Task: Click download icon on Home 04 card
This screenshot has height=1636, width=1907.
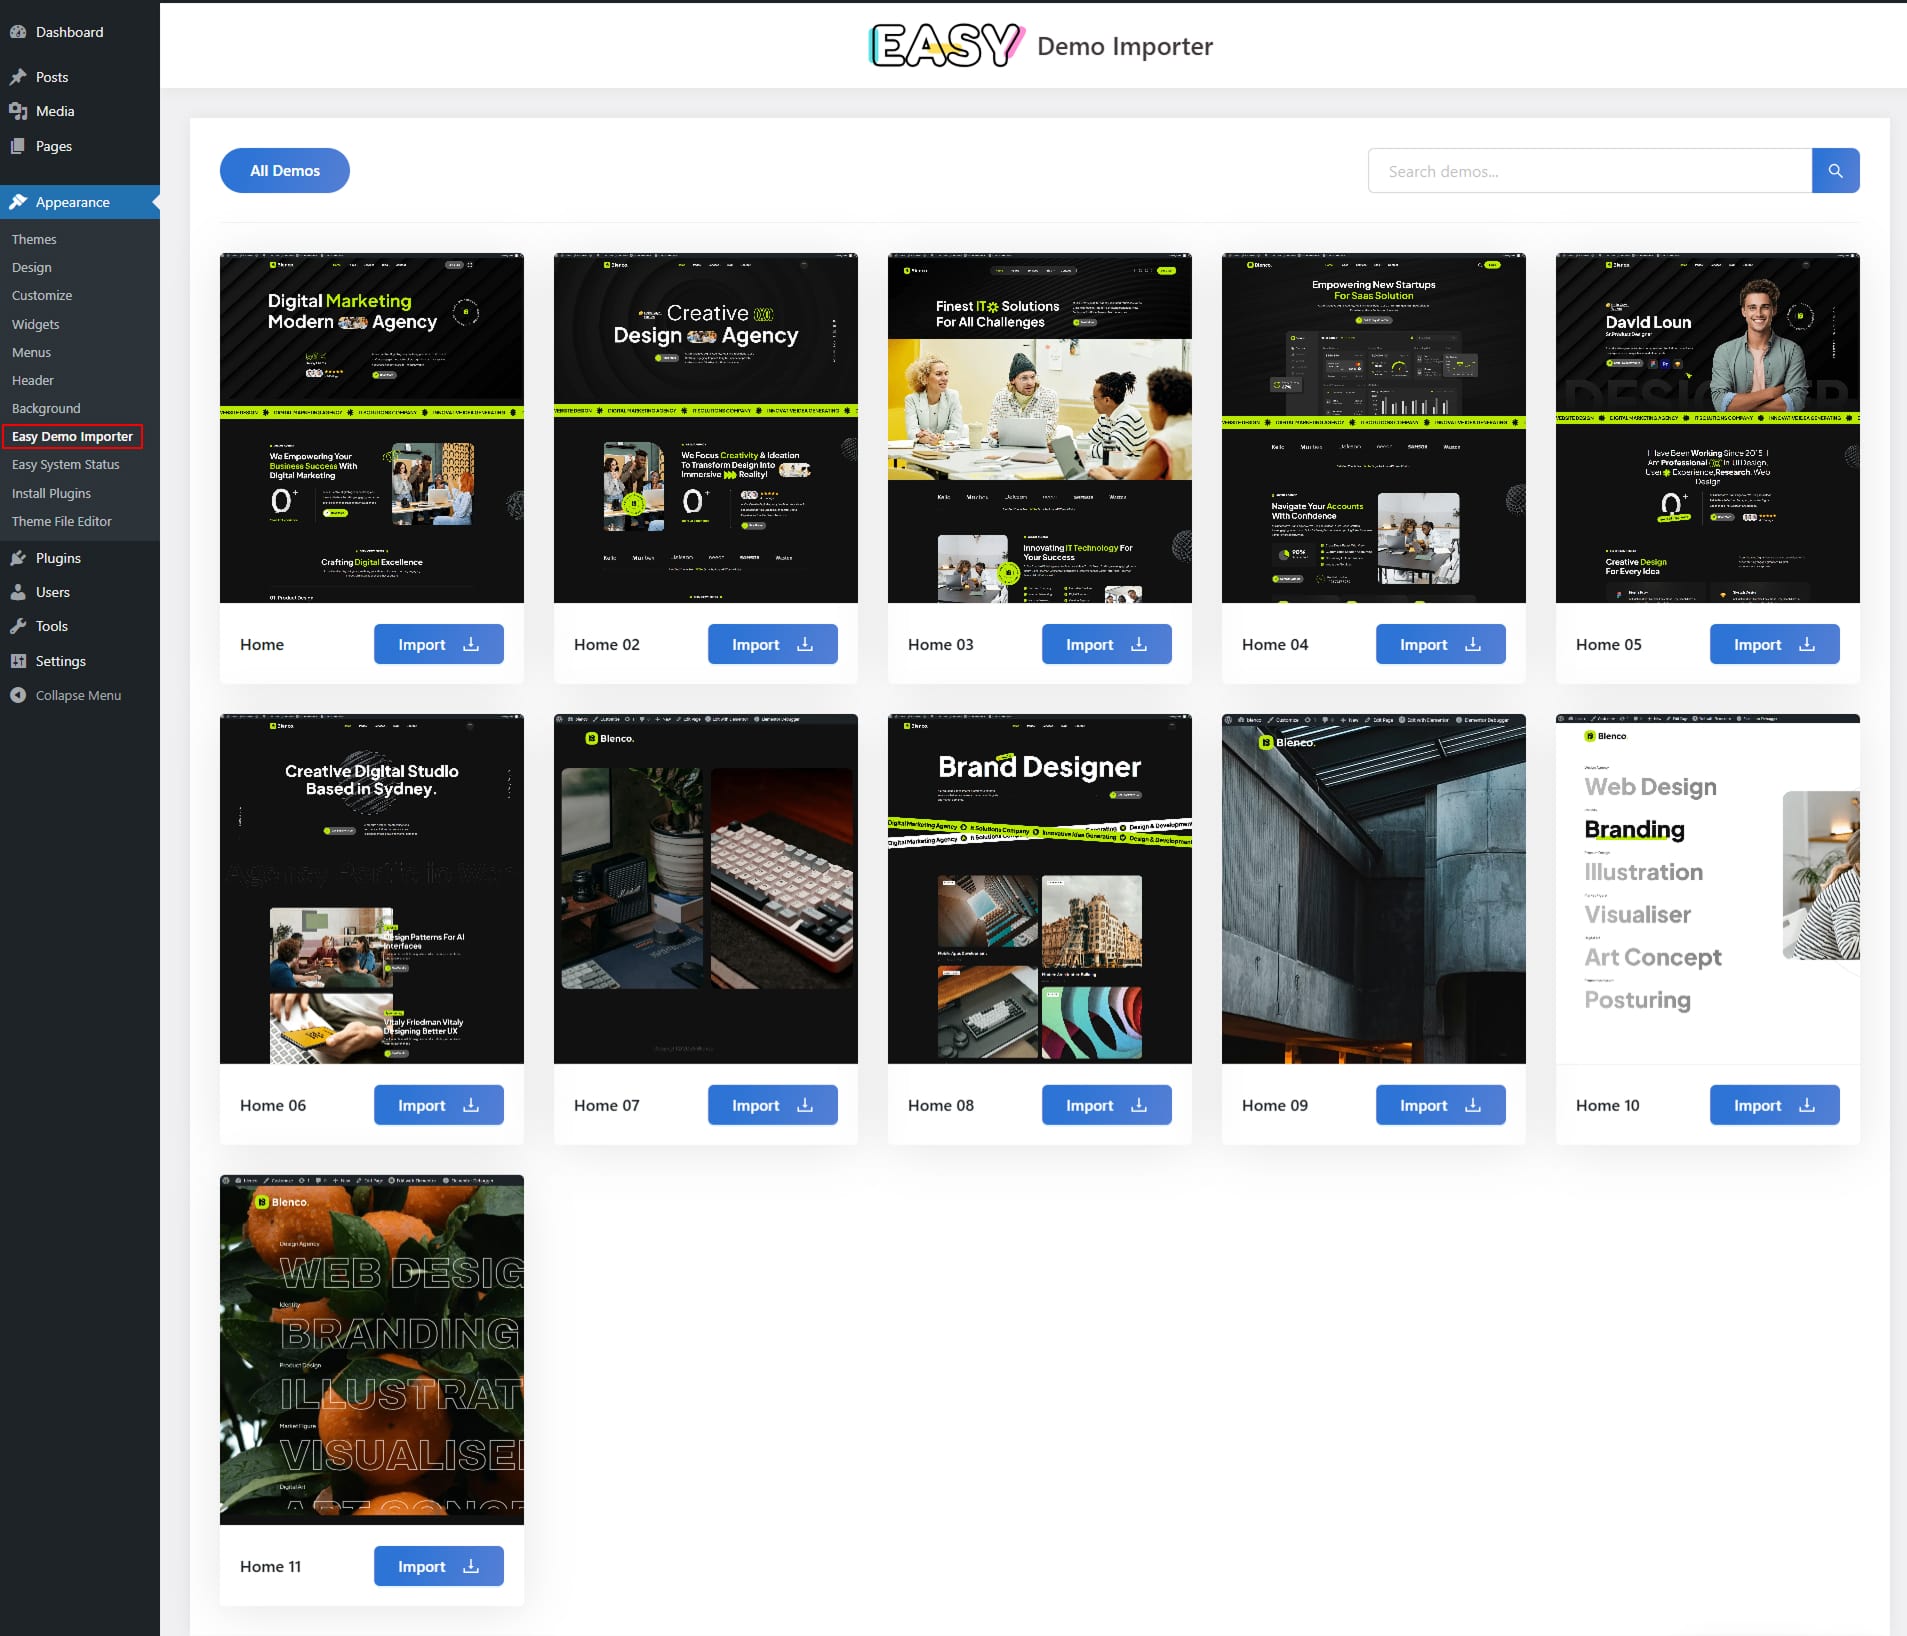Action: [1473, 645]
